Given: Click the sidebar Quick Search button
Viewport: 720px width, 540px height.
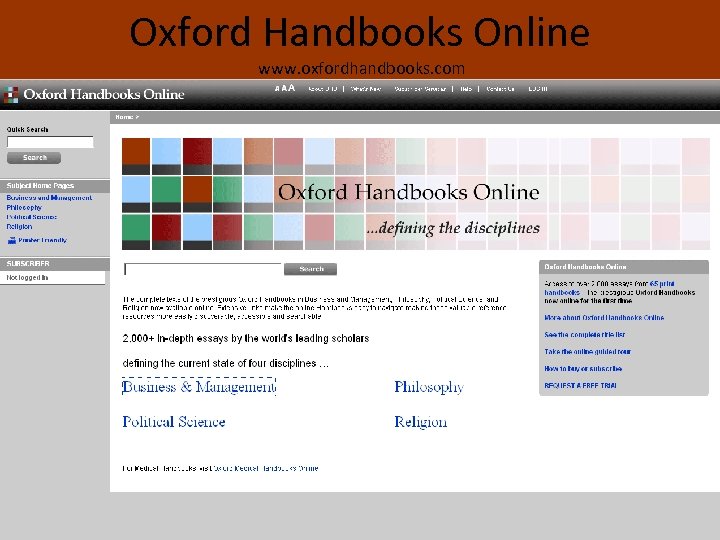Looking at the screenshot, I should 34,158.
